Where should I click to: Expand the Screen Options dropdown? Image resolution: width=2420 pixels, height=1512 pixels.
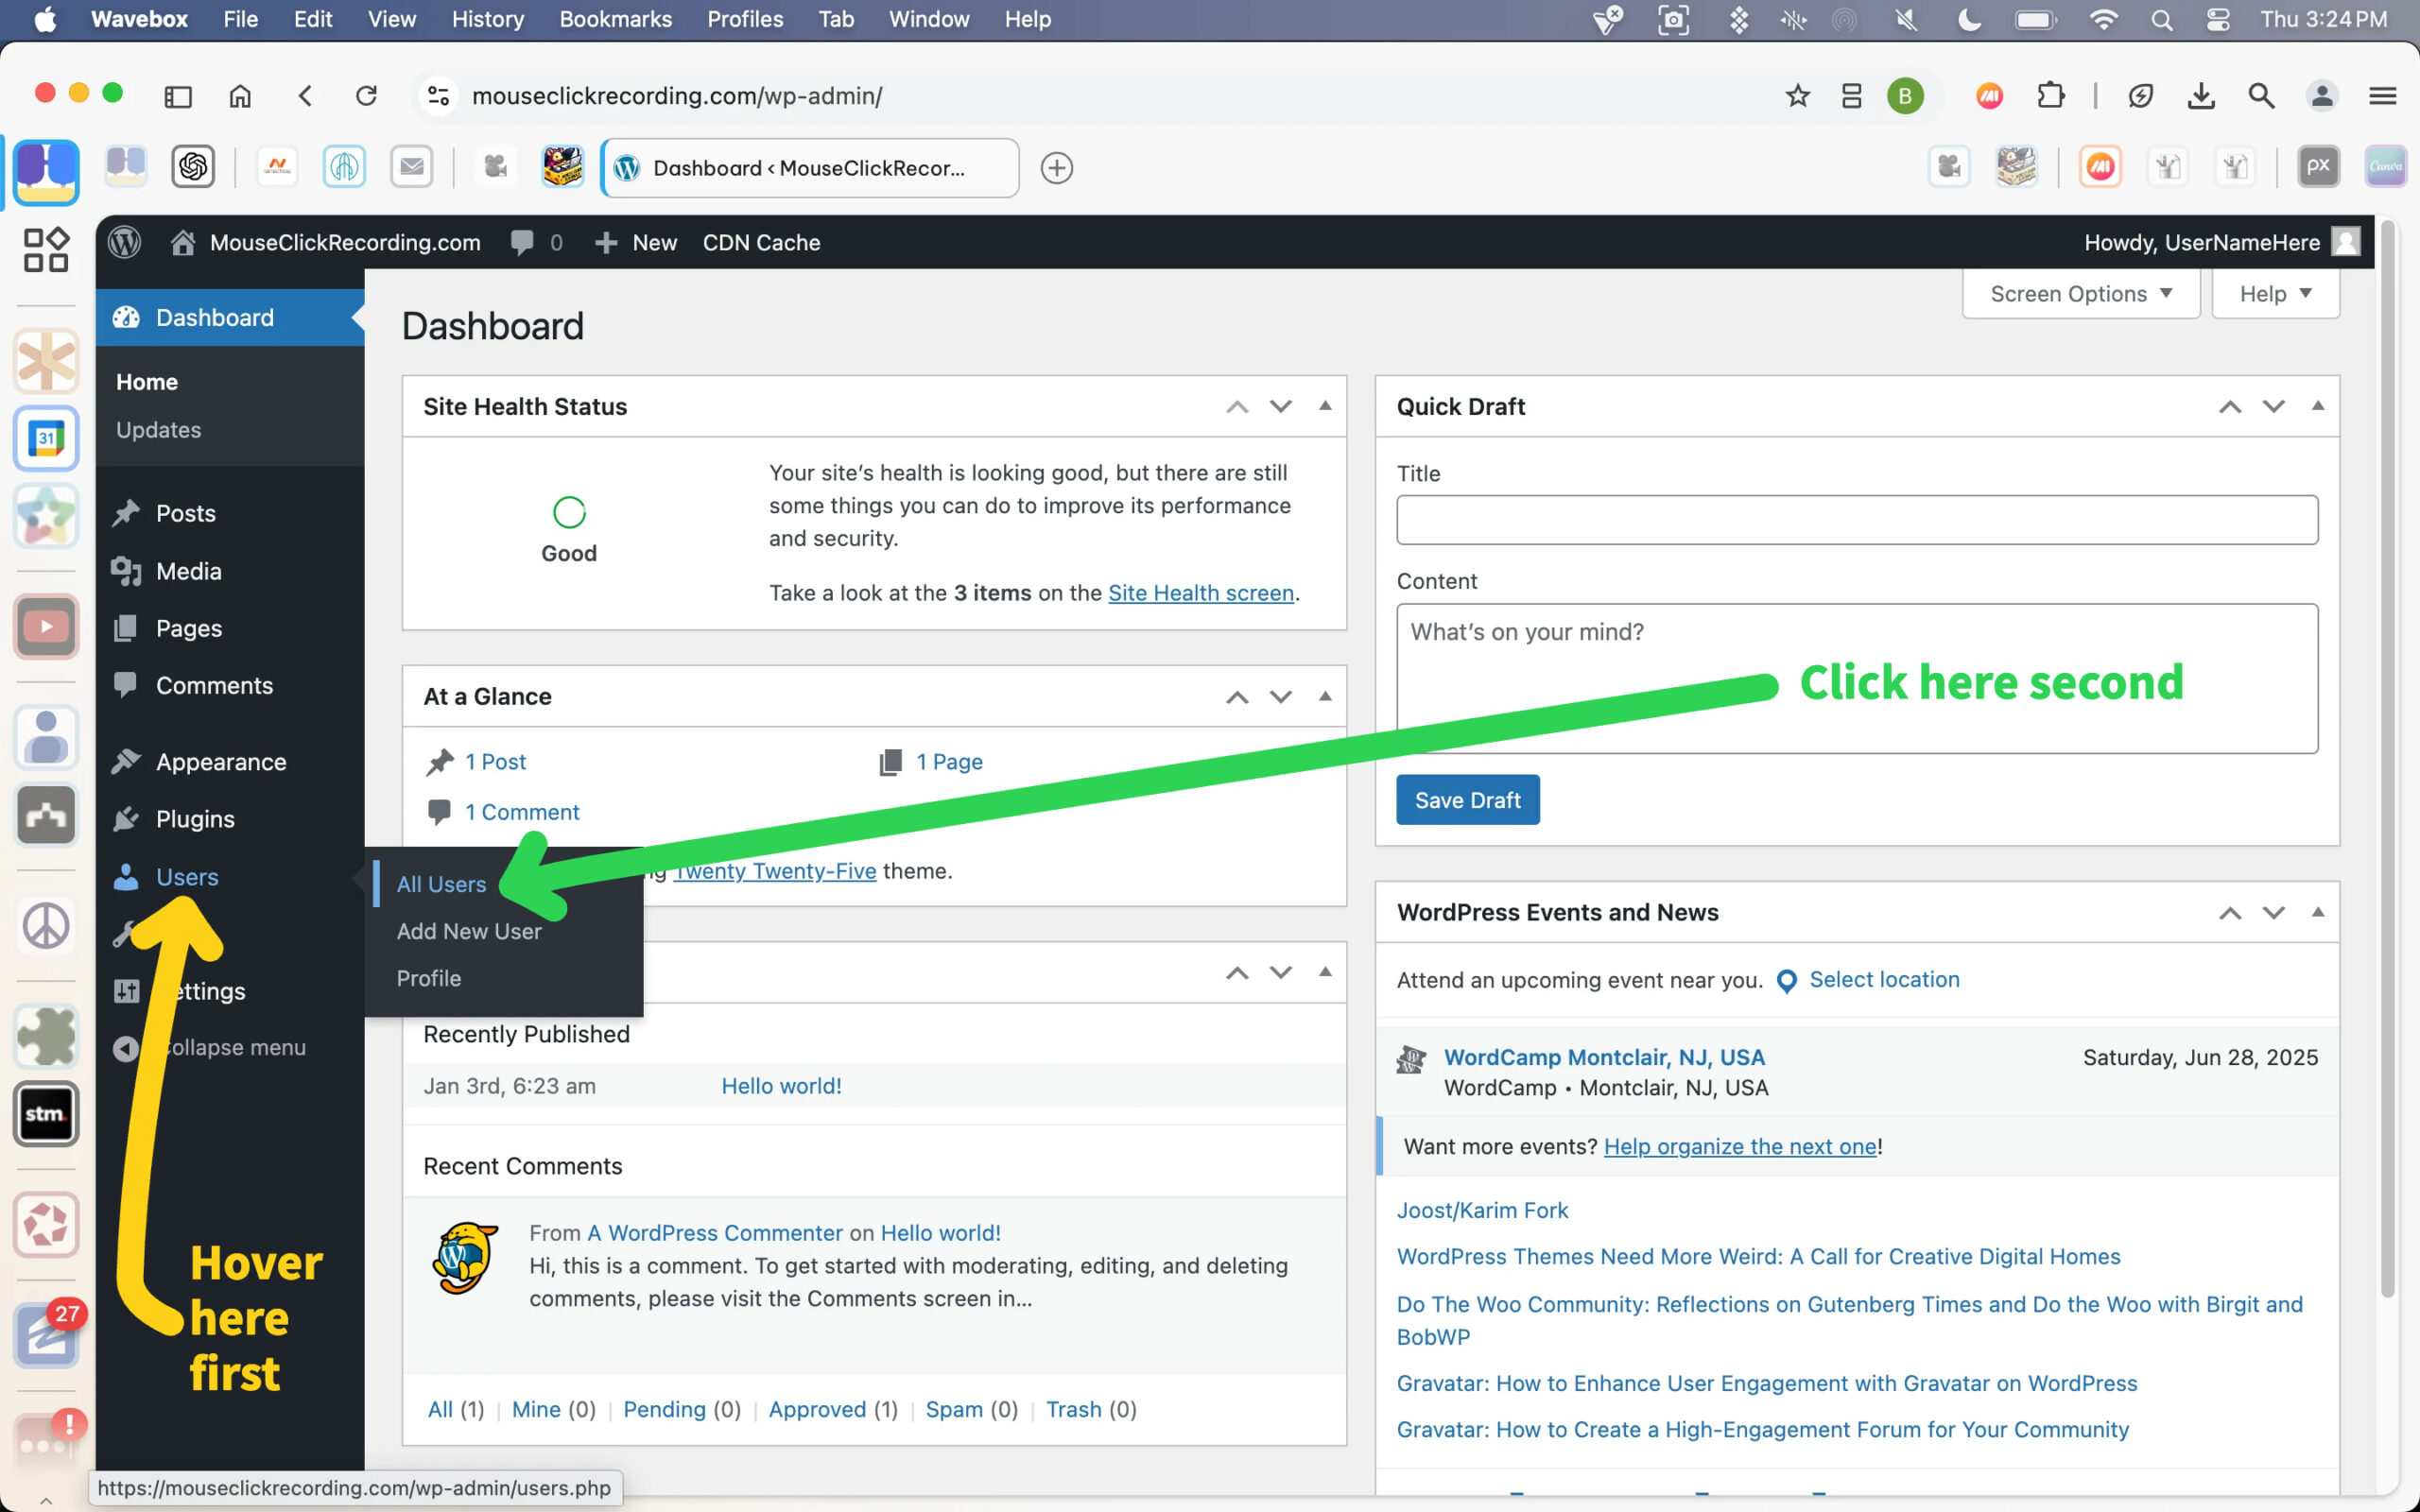pos(2080,294)
